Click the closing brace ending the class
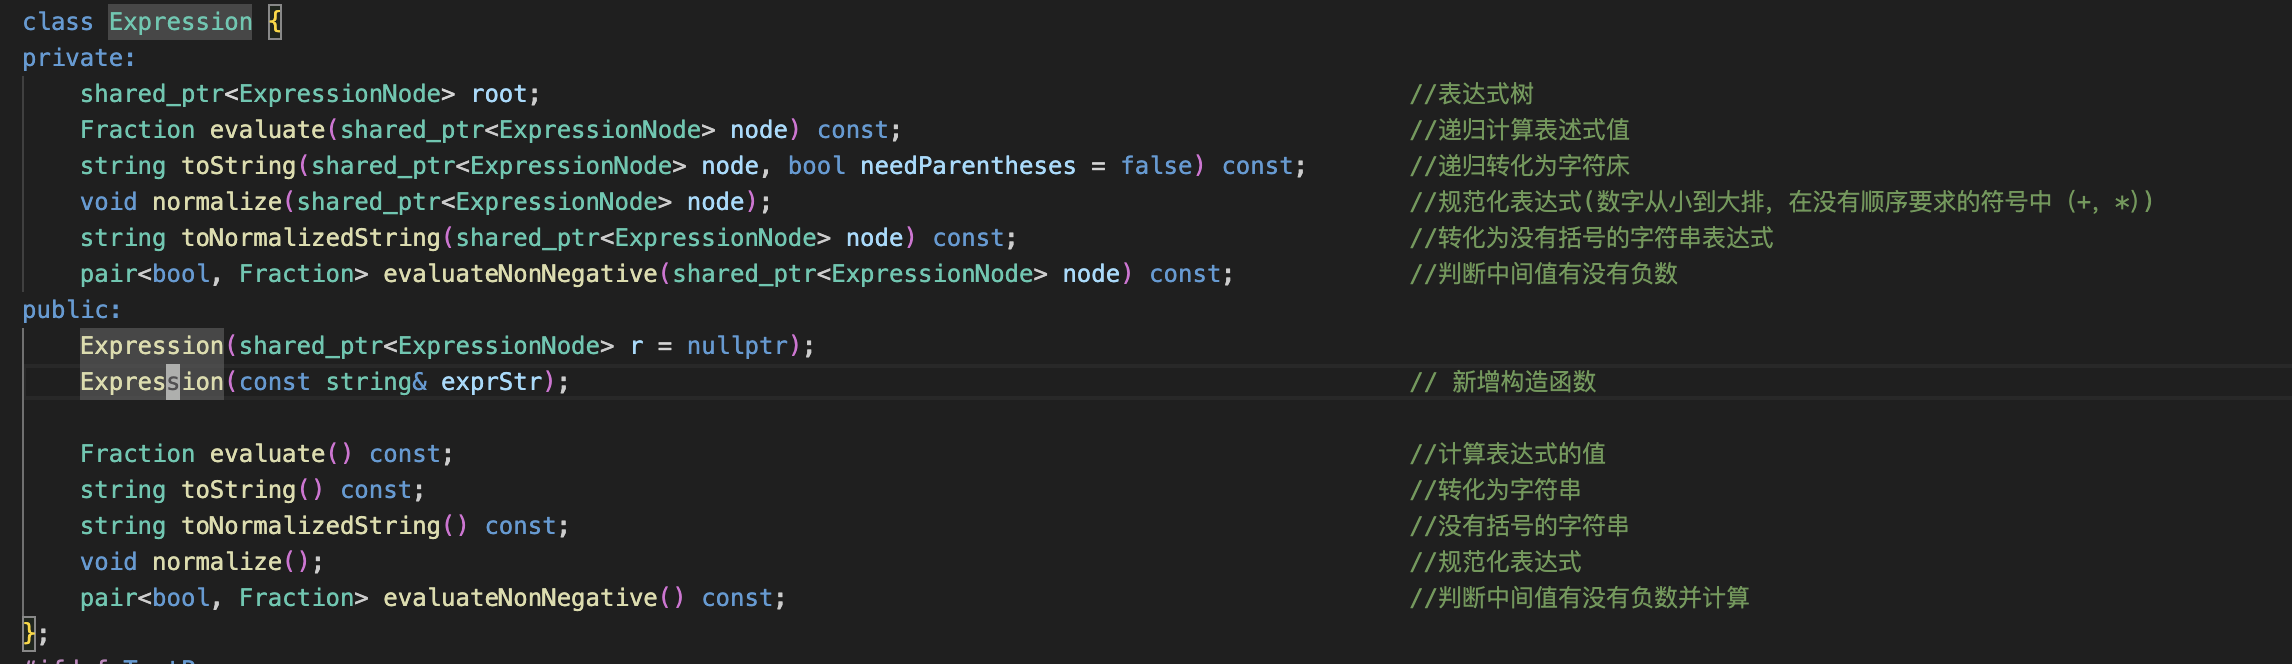The width and height of the screenshot is (2292, 664). [29, 633]
